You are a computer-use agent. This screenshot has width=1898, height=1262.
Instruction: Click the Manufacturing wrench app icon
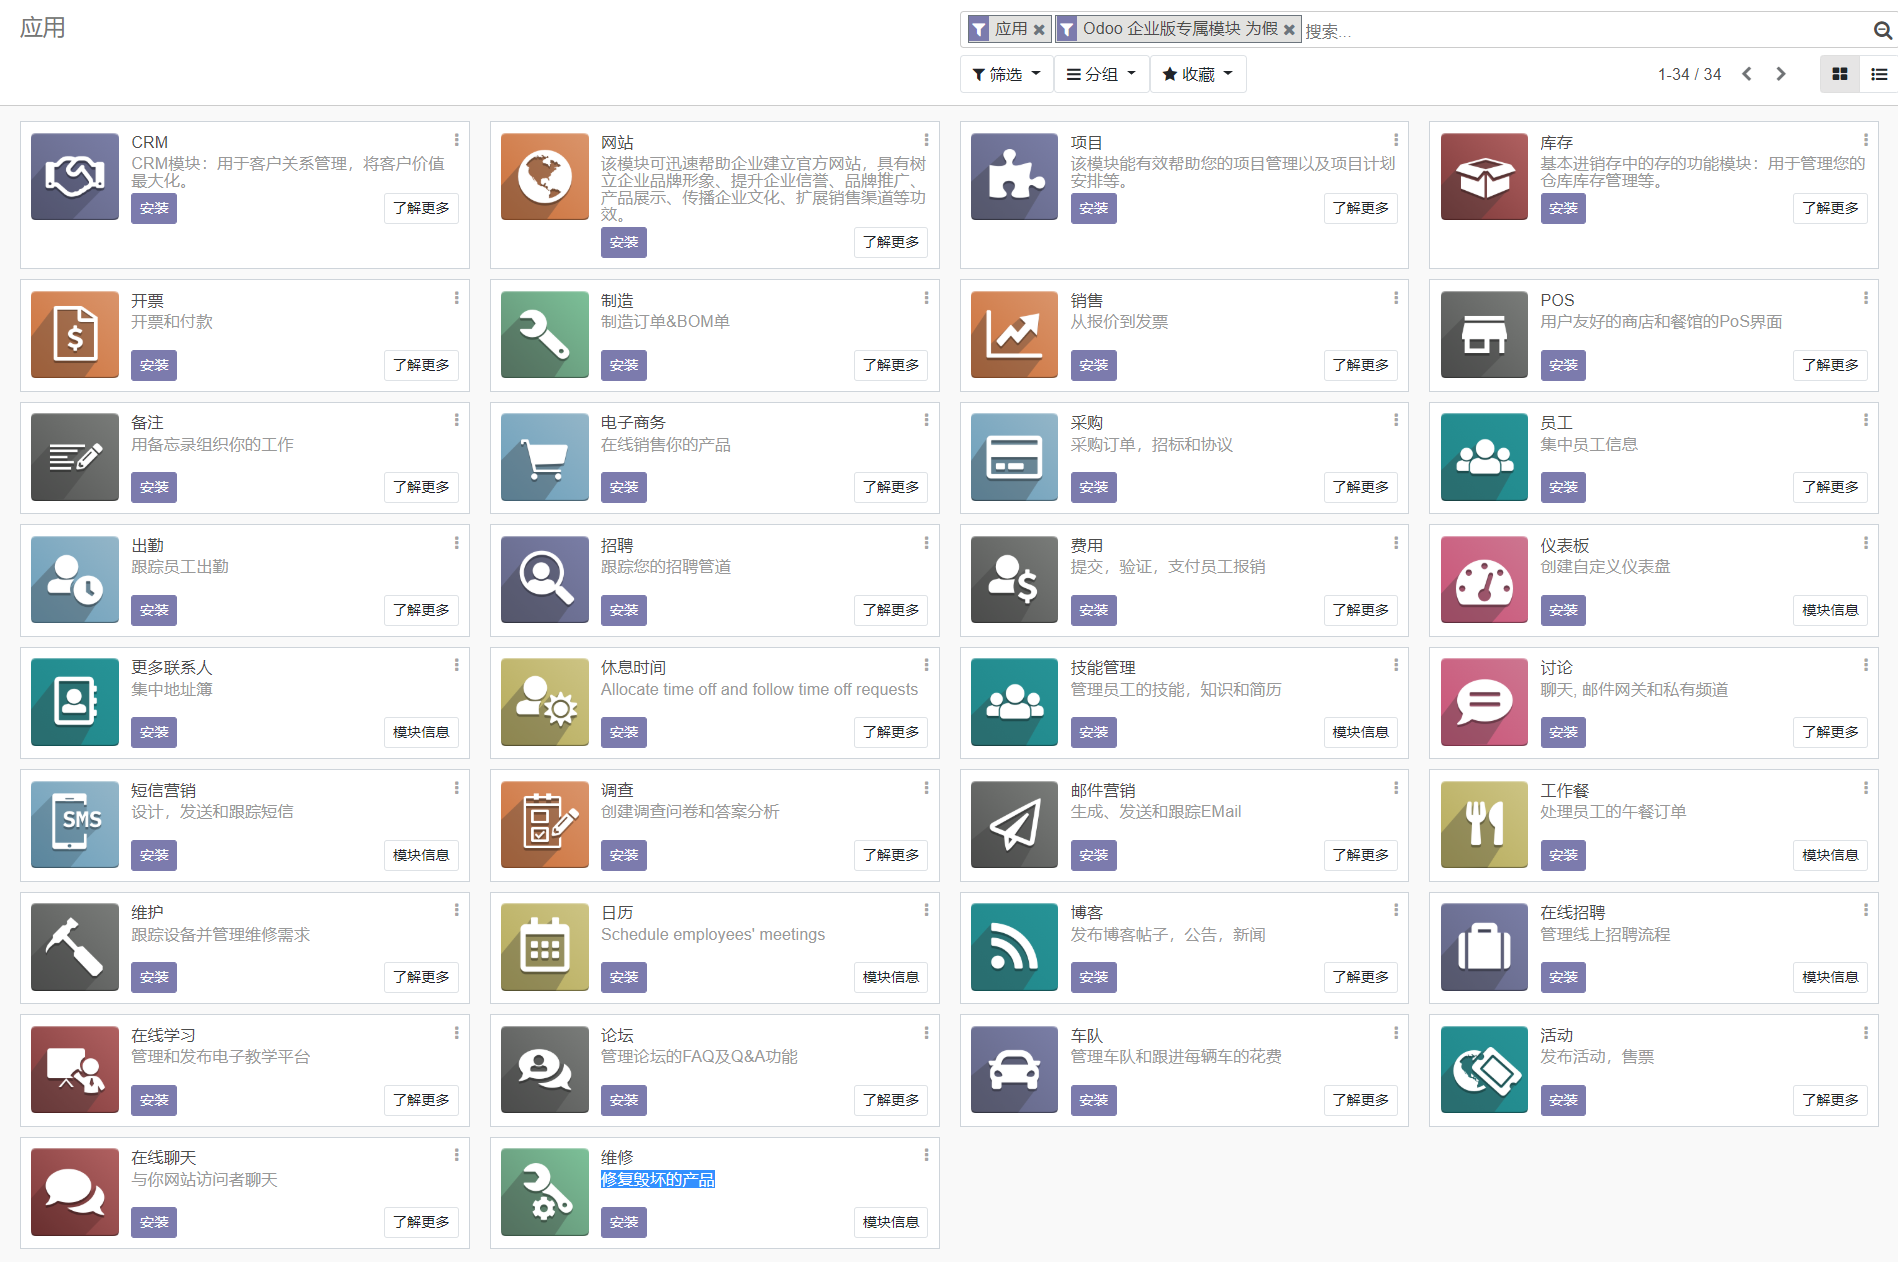544,335
